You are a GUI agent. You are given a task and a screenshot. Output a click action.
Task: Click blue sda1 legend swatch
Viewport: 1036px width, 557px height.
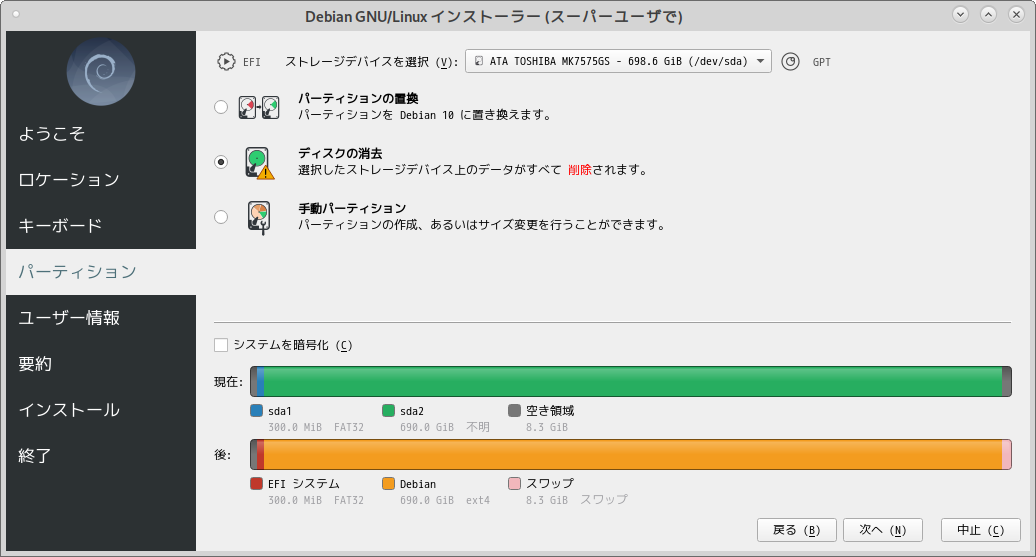(257, 410)
